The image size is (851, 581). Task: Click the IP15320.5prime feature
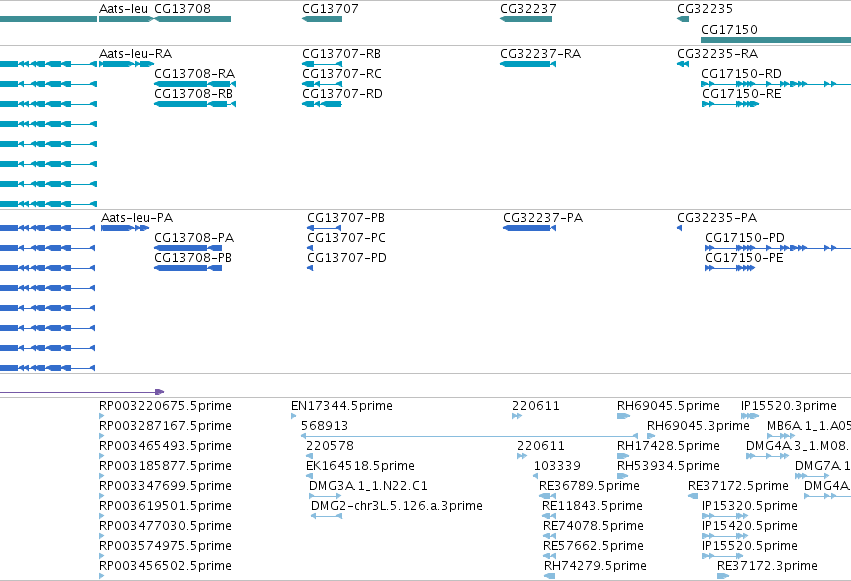coord(750,506)
